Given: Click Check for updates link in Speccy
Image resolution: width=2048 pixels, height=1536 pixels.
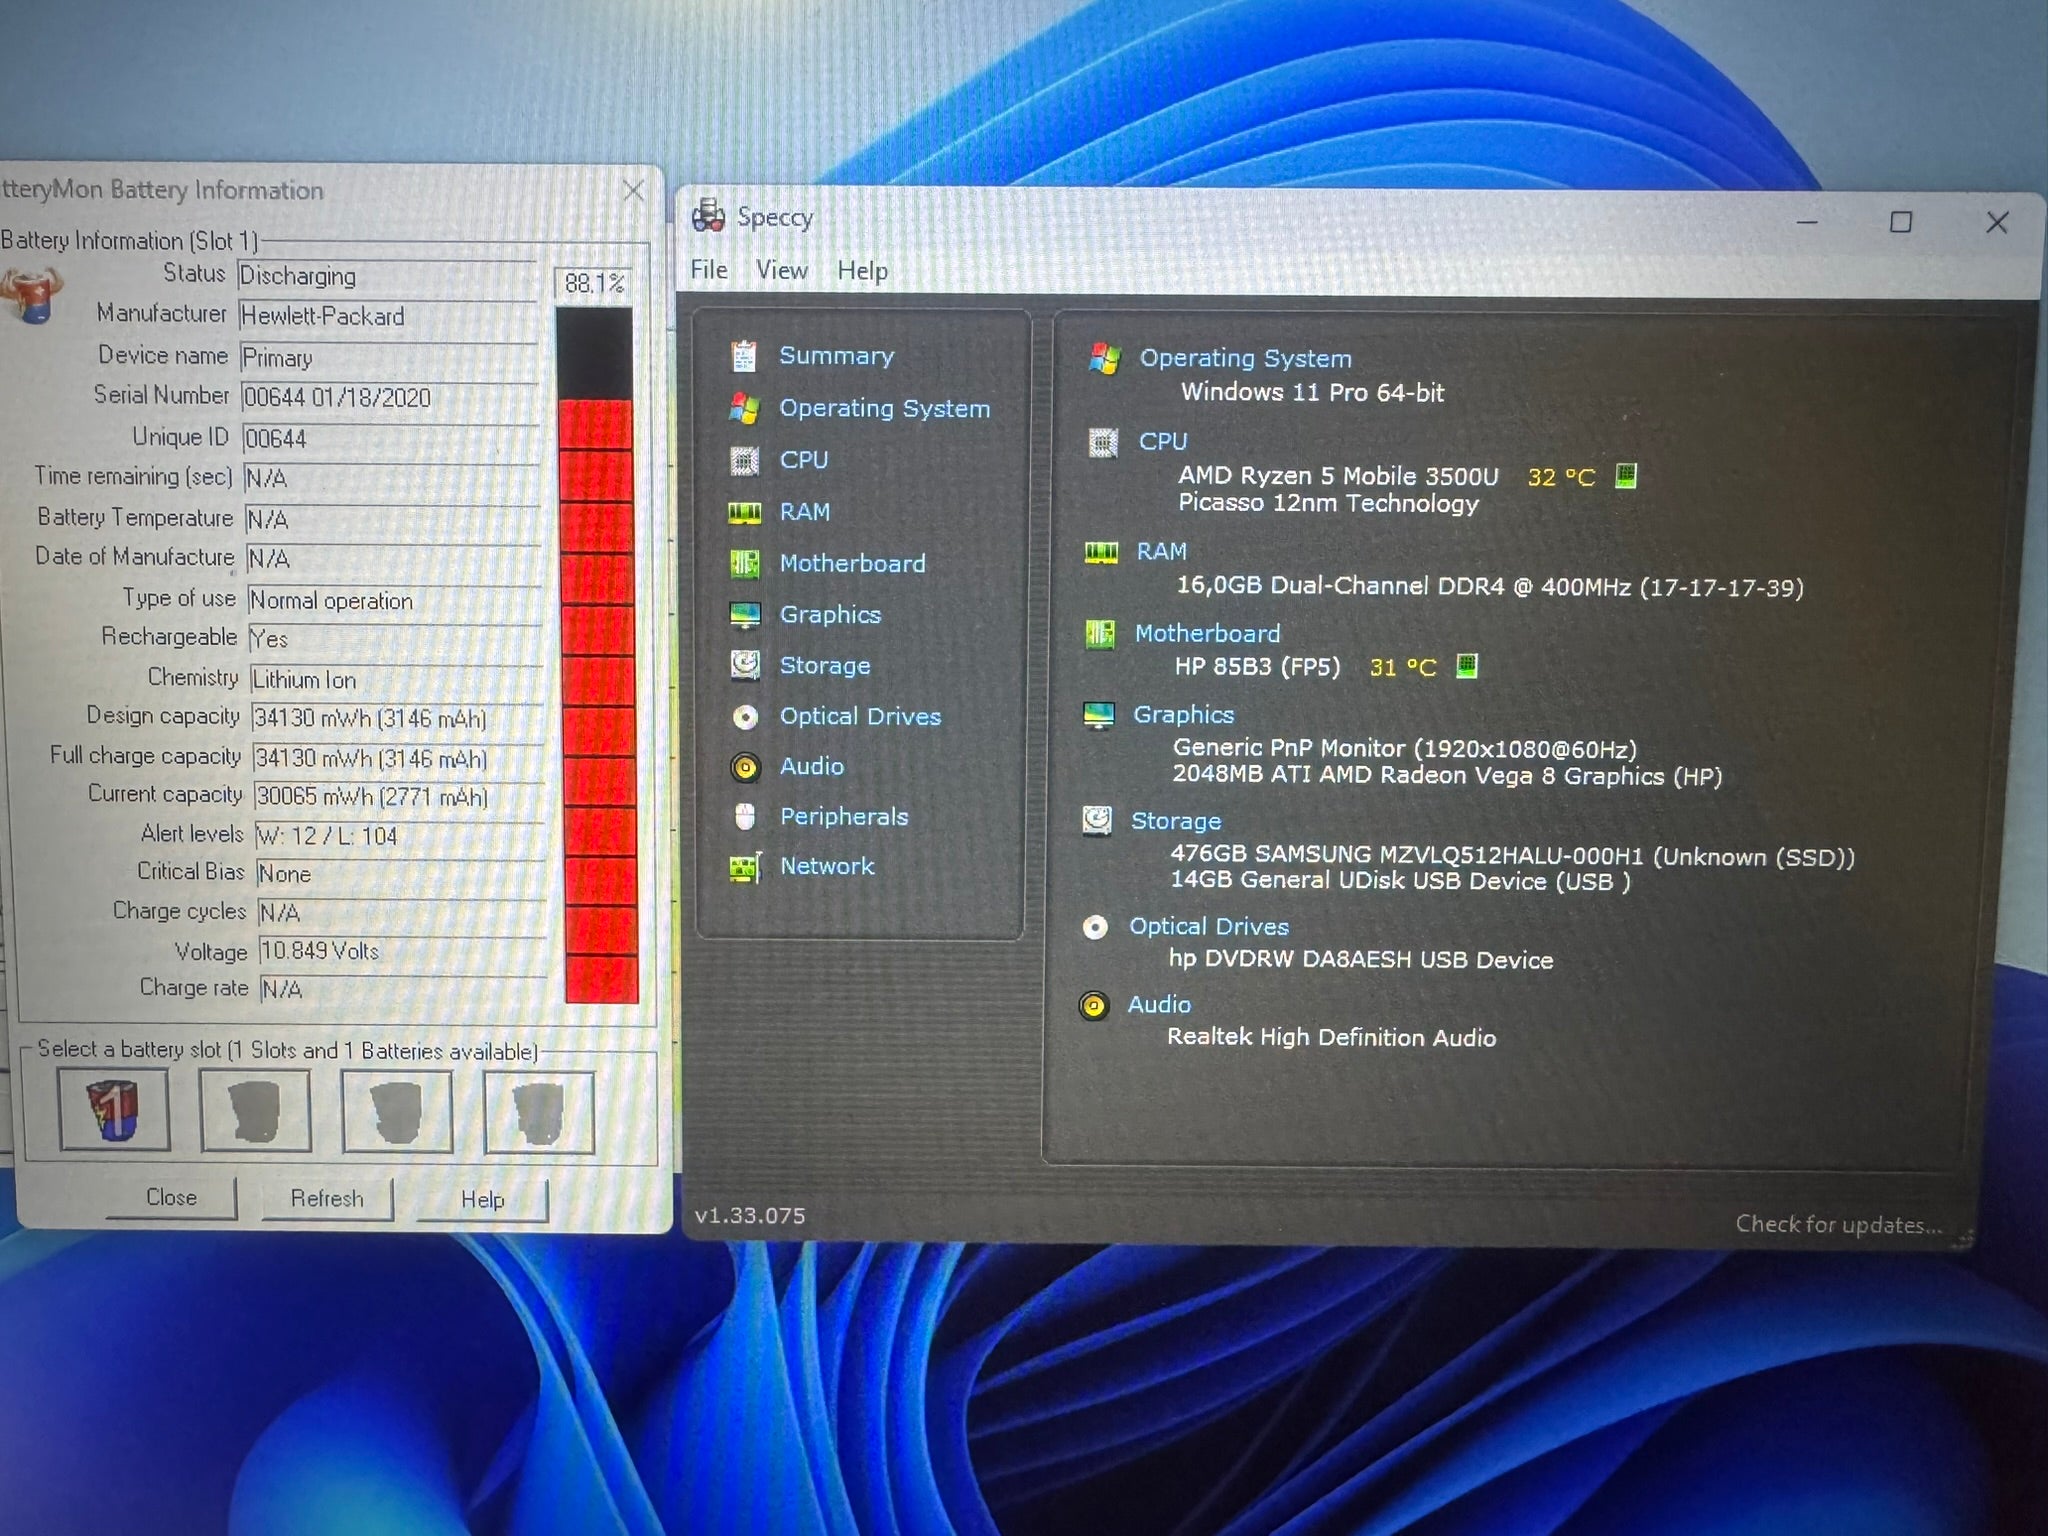Looking at the screenshot, I should (x=1838, y=1225).
